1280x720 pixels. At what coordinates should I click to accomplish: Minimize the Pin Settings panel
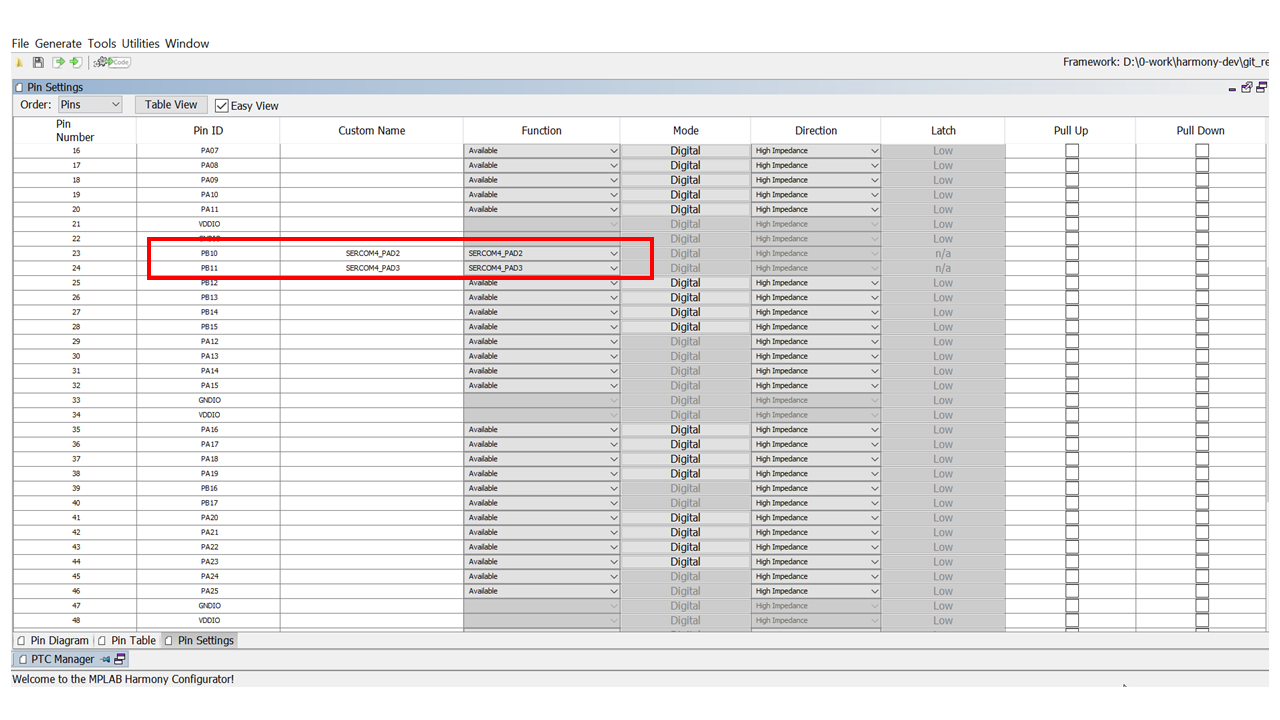[x=1232, y=89]
